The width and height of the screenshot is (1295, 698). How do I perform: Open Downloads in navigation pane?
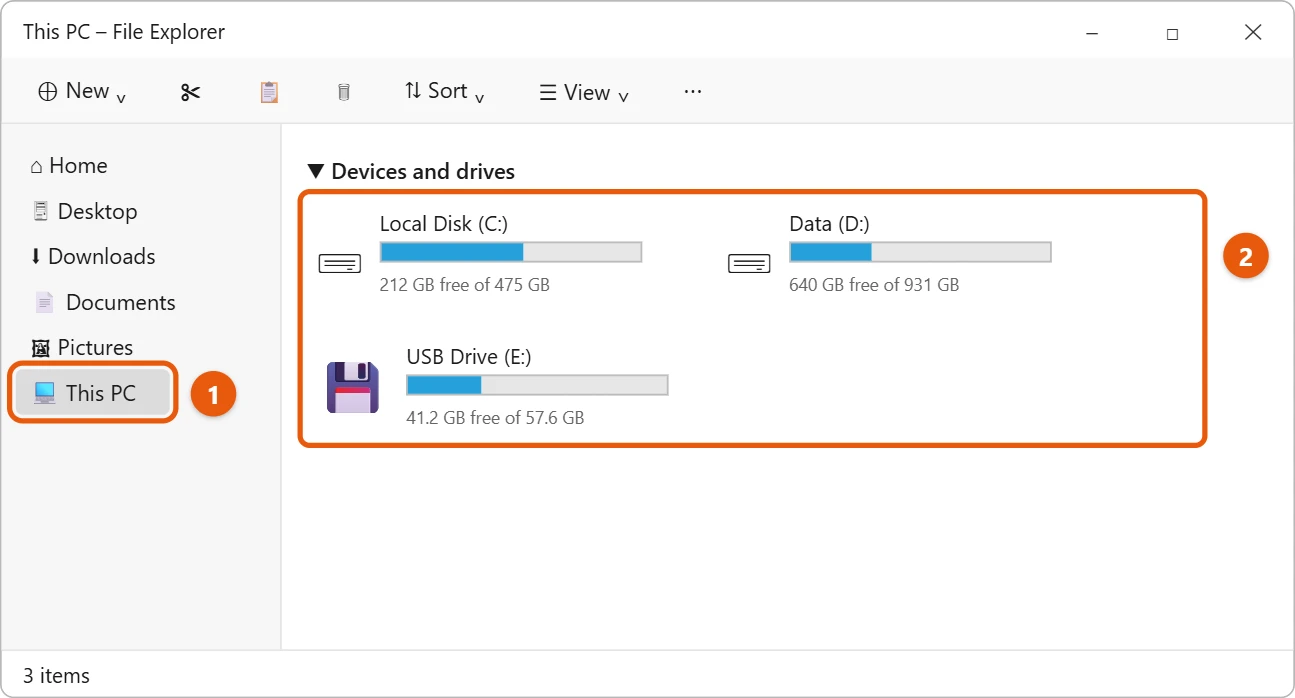(x=93, y=257)
